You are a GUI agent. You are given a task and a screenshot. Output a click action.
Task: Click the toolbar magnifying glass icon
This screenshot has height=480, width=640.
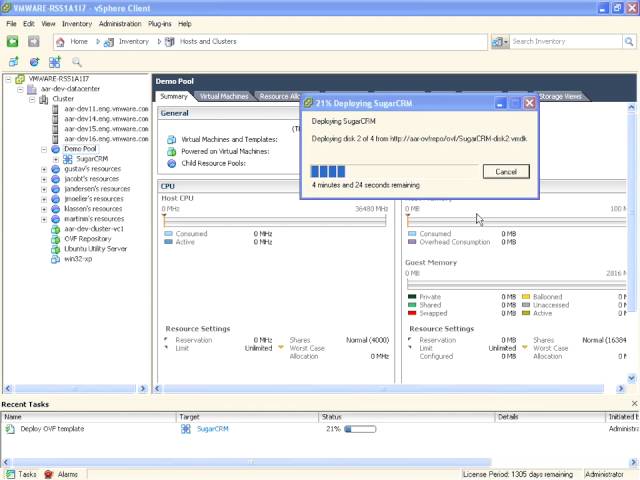pos(77,62)
